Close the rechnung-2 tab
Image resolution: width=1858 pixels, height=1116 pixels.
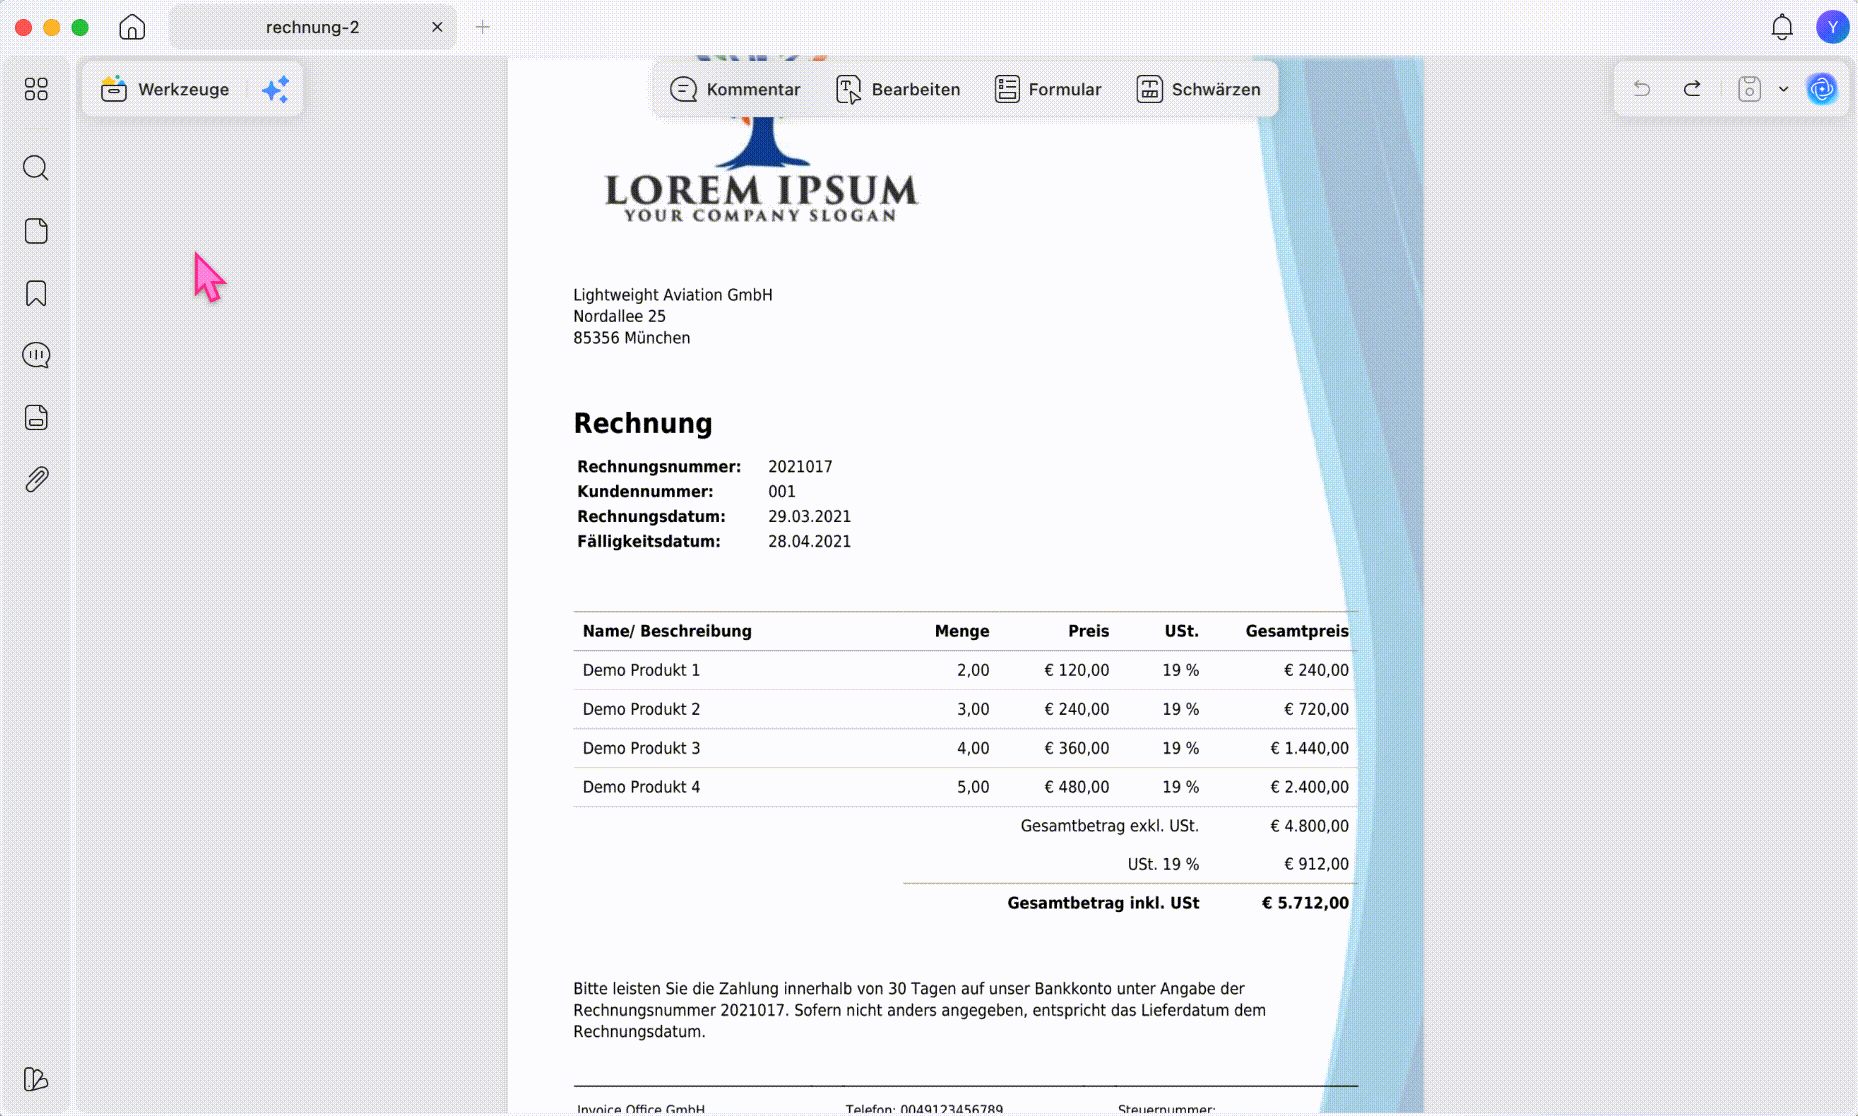[x=437, y=27]
